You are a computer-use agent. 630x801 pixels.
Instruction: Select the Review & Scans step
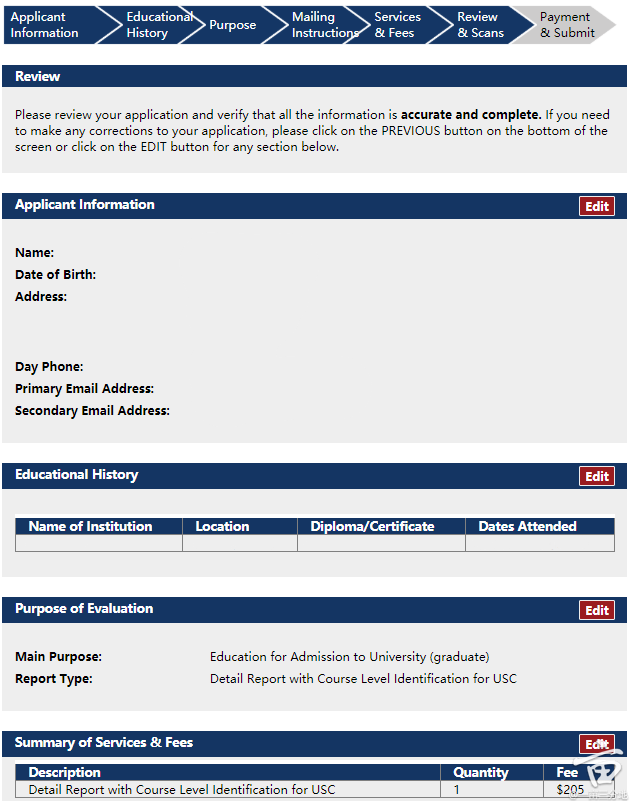tap(480, 25)
